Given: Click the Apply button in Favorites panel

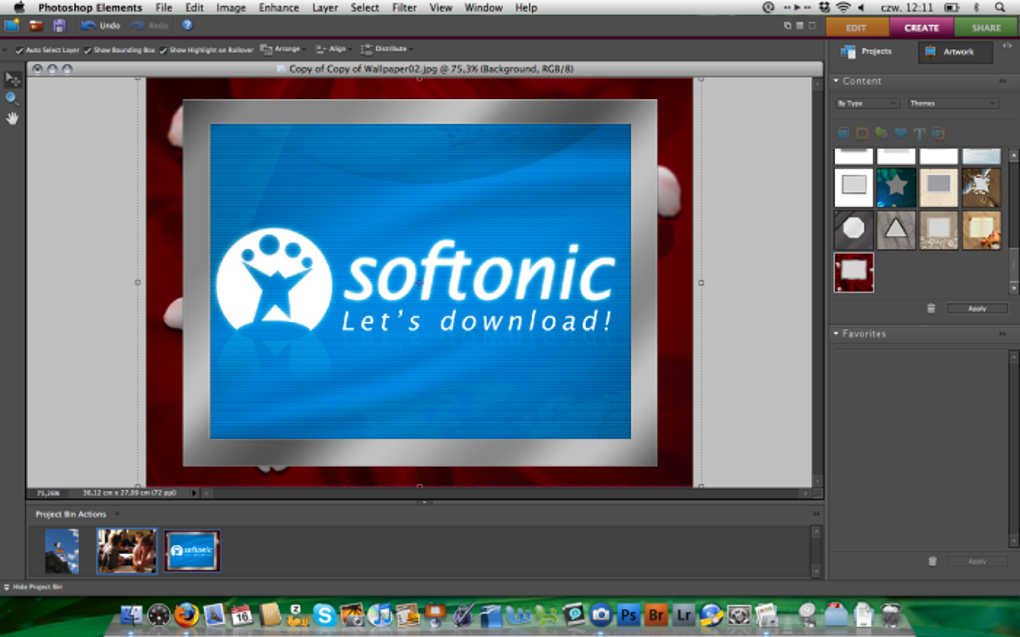Looking at the screenshot, I should (x=977, y=561).
